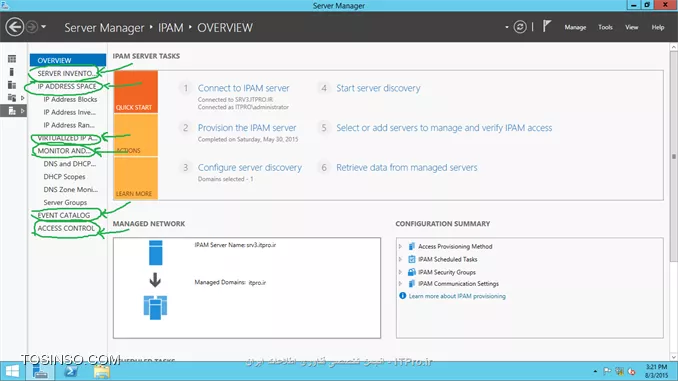The width and height of the screenshot is (678, 381).
Task: Select MONITOR AND MANAGE item
Action: (64, 151)
